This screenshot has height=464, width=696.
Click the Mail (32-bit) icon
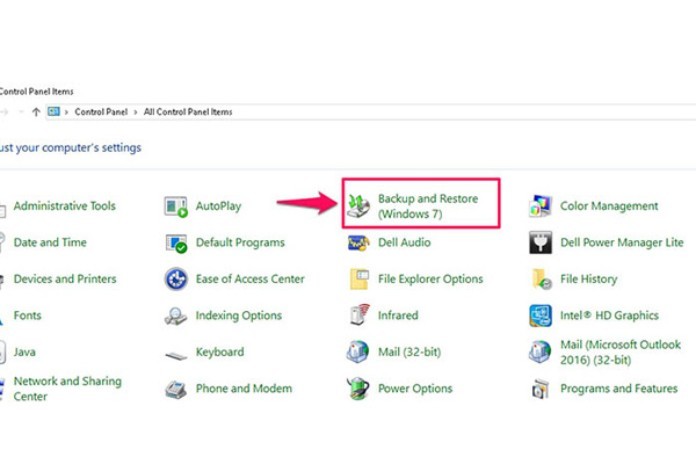(358, 352)
